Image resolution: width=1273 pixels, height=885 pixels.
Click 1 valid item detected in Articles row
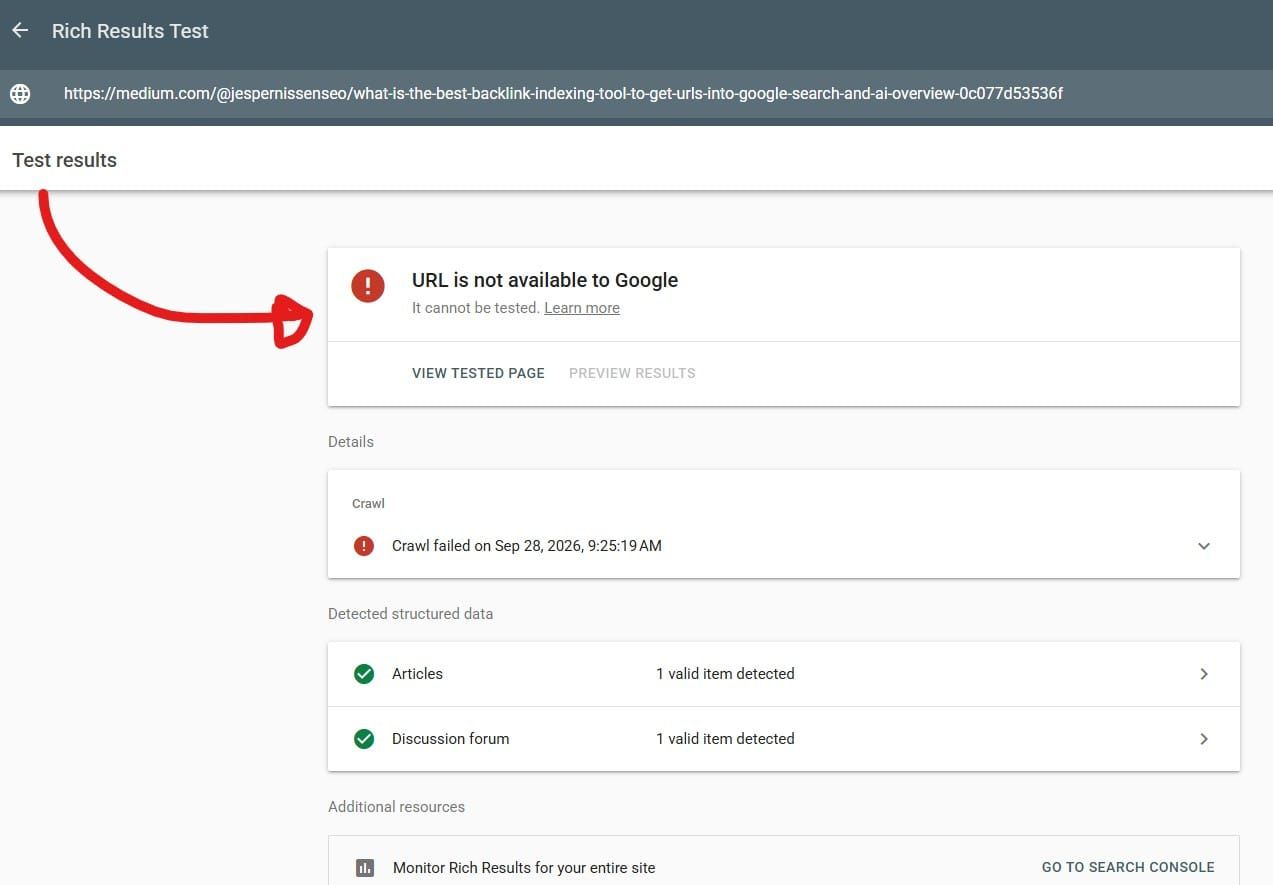725,674
